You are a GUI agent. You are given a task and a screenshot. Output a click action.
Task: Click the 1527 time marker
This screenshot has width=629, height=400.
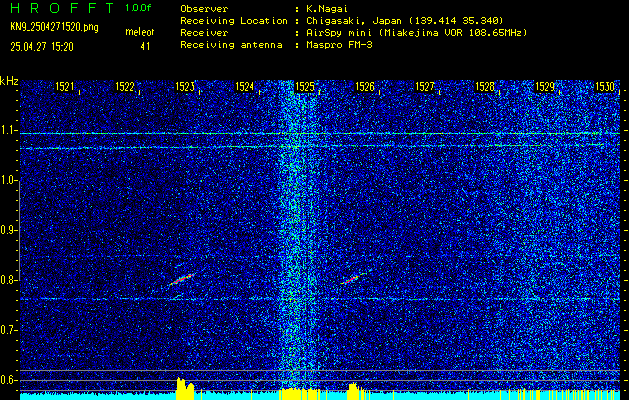[x=424, y=87]
